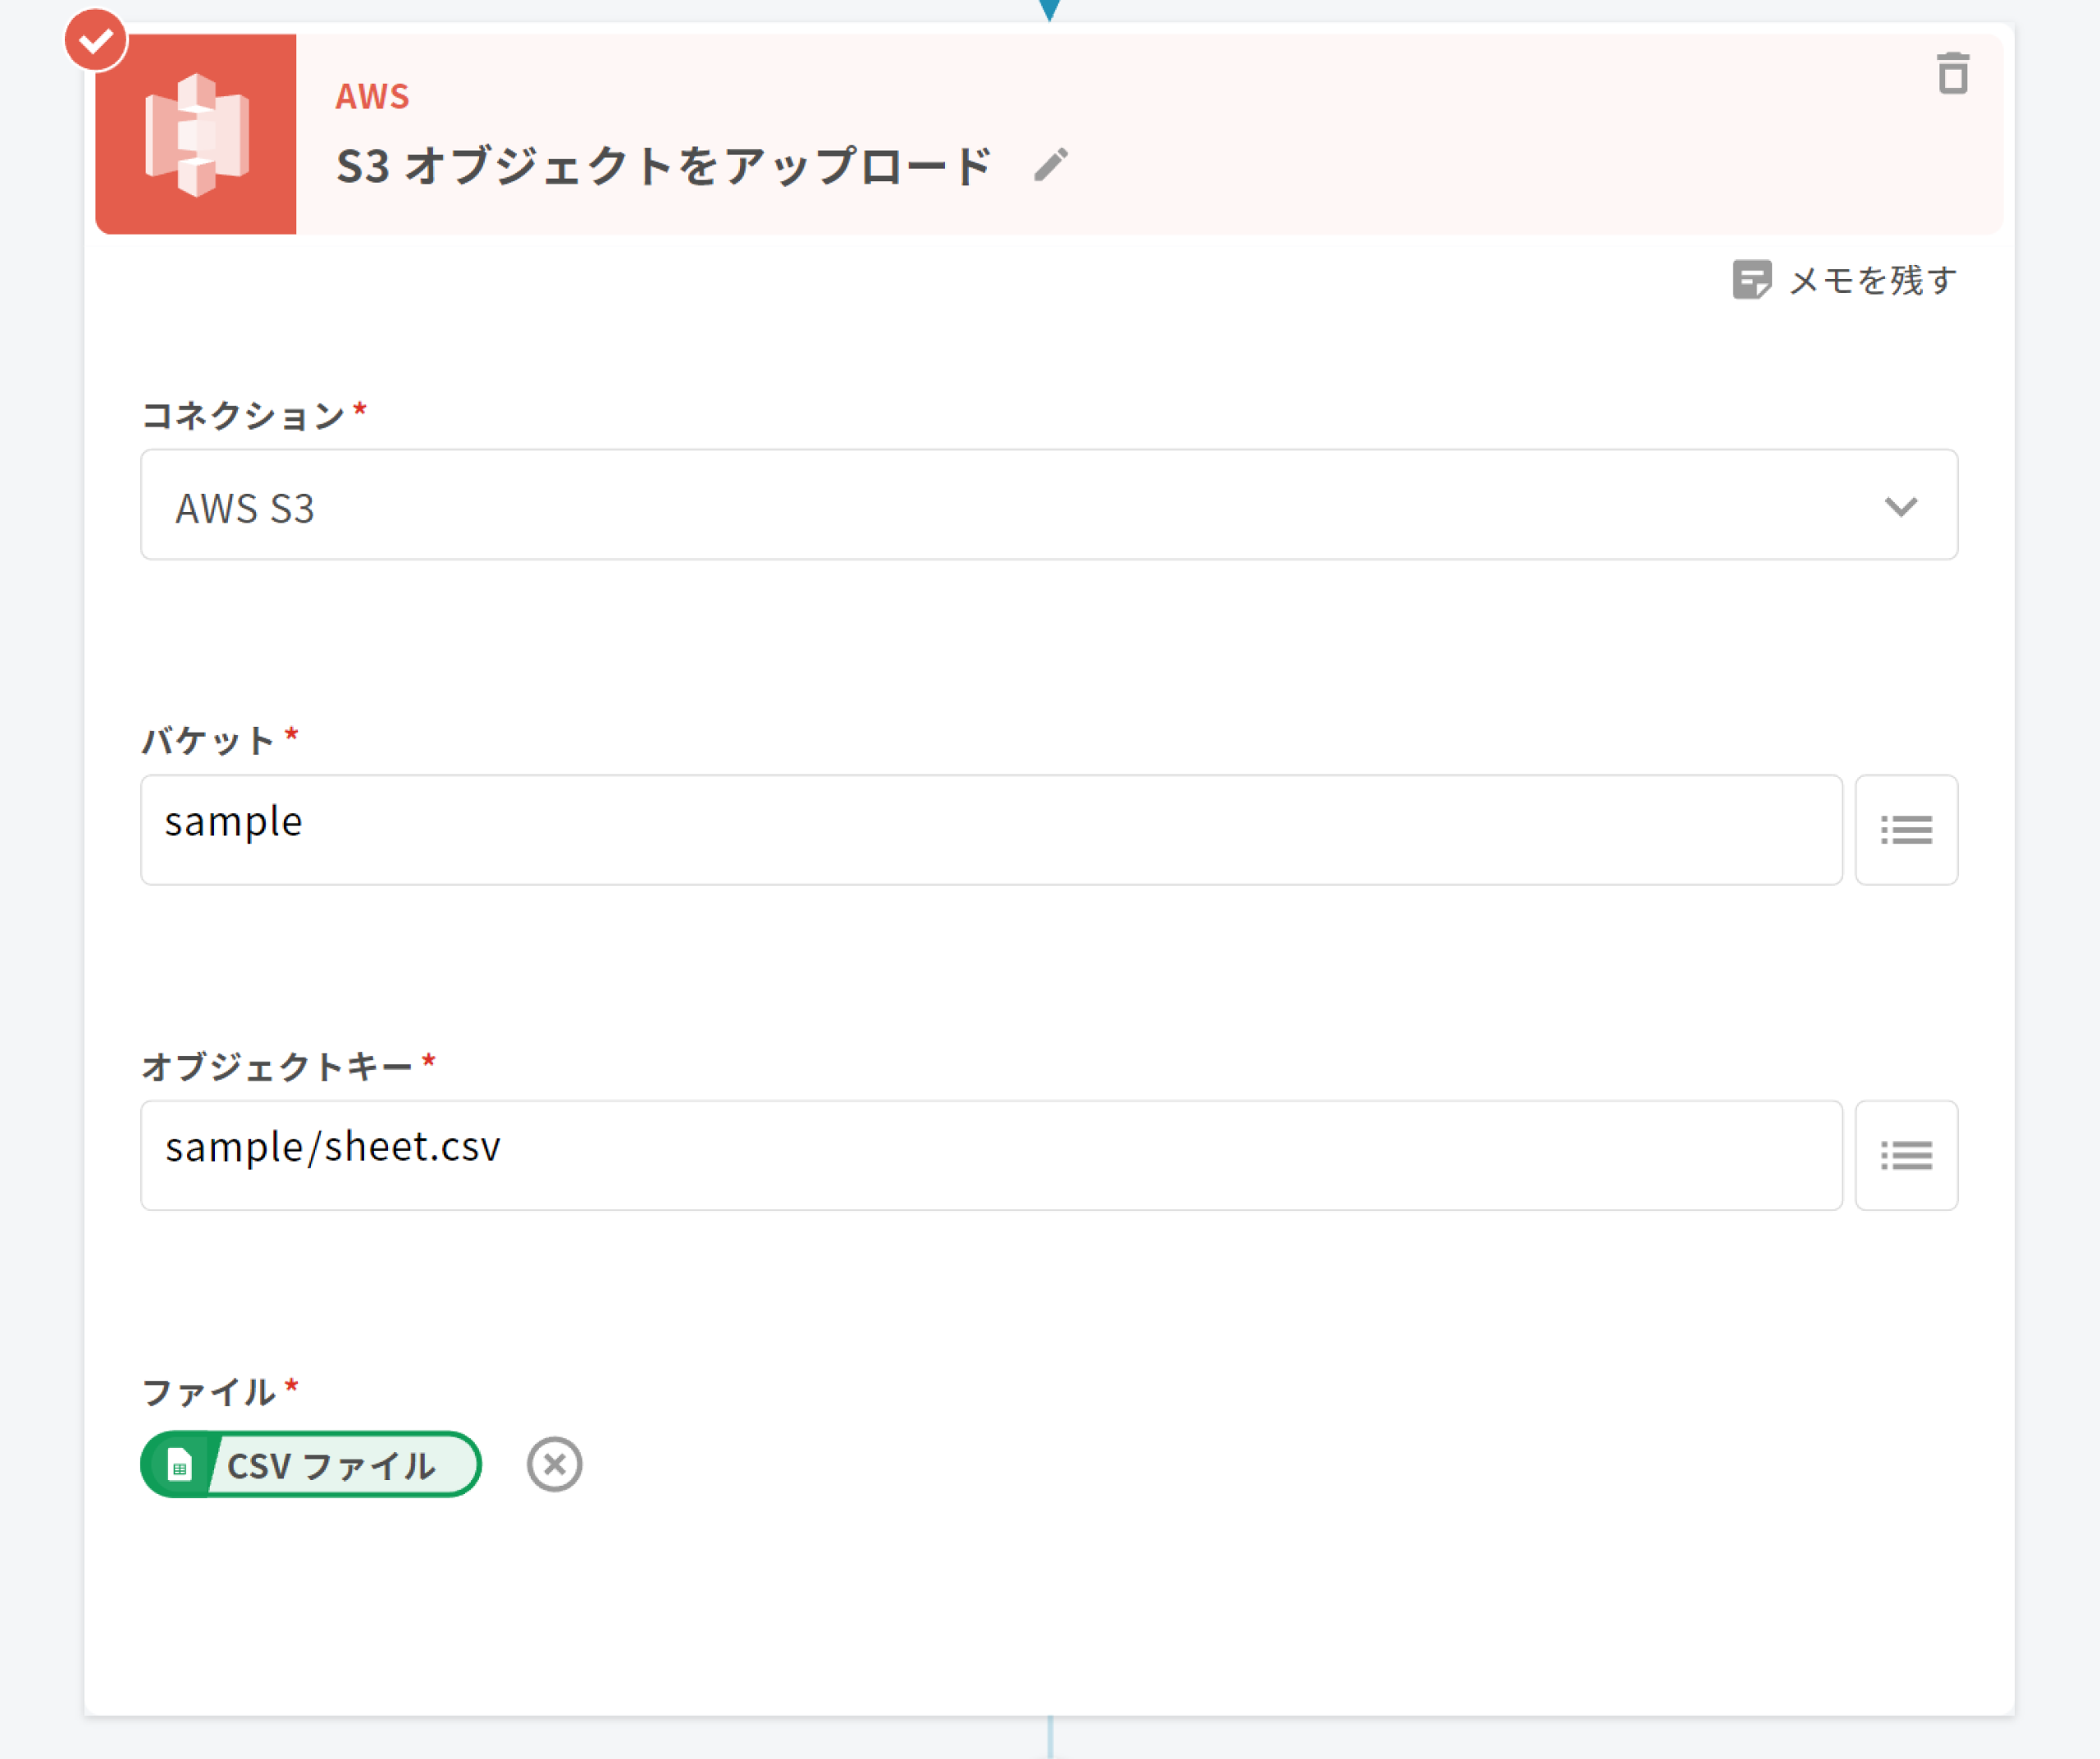Click the trash delete icon
This screenshot has height=1759, width=2100.
click(x=1952, y=74)
